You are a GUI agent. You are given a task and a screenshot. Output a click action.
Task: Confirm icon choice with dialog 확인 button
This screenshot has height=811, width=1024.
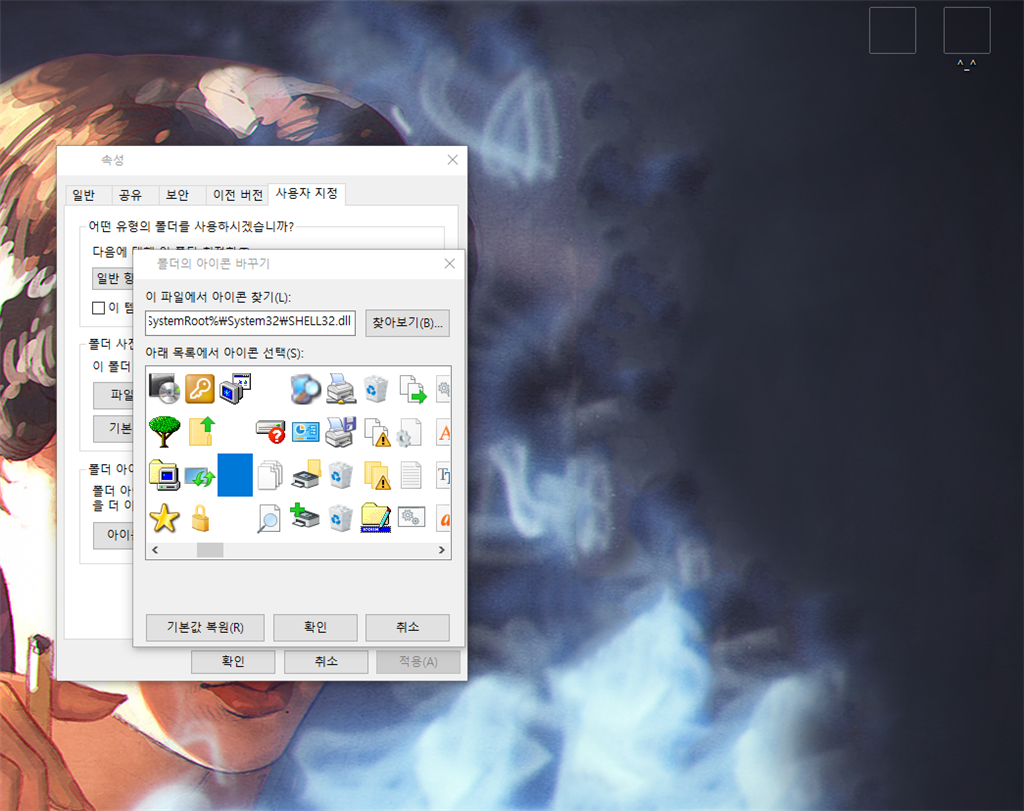pos(315,628)
